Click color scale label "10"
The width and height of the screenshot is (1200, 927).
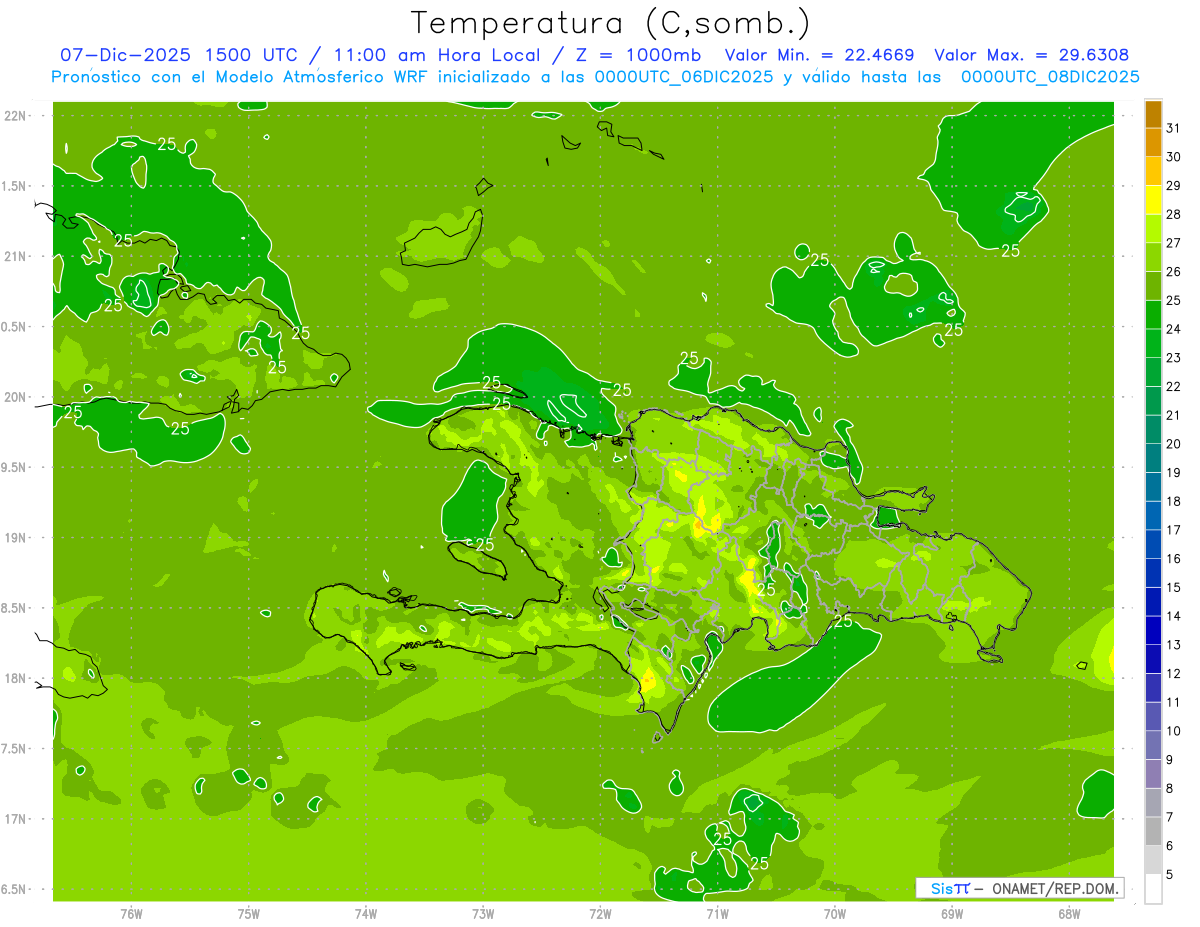1173,731
